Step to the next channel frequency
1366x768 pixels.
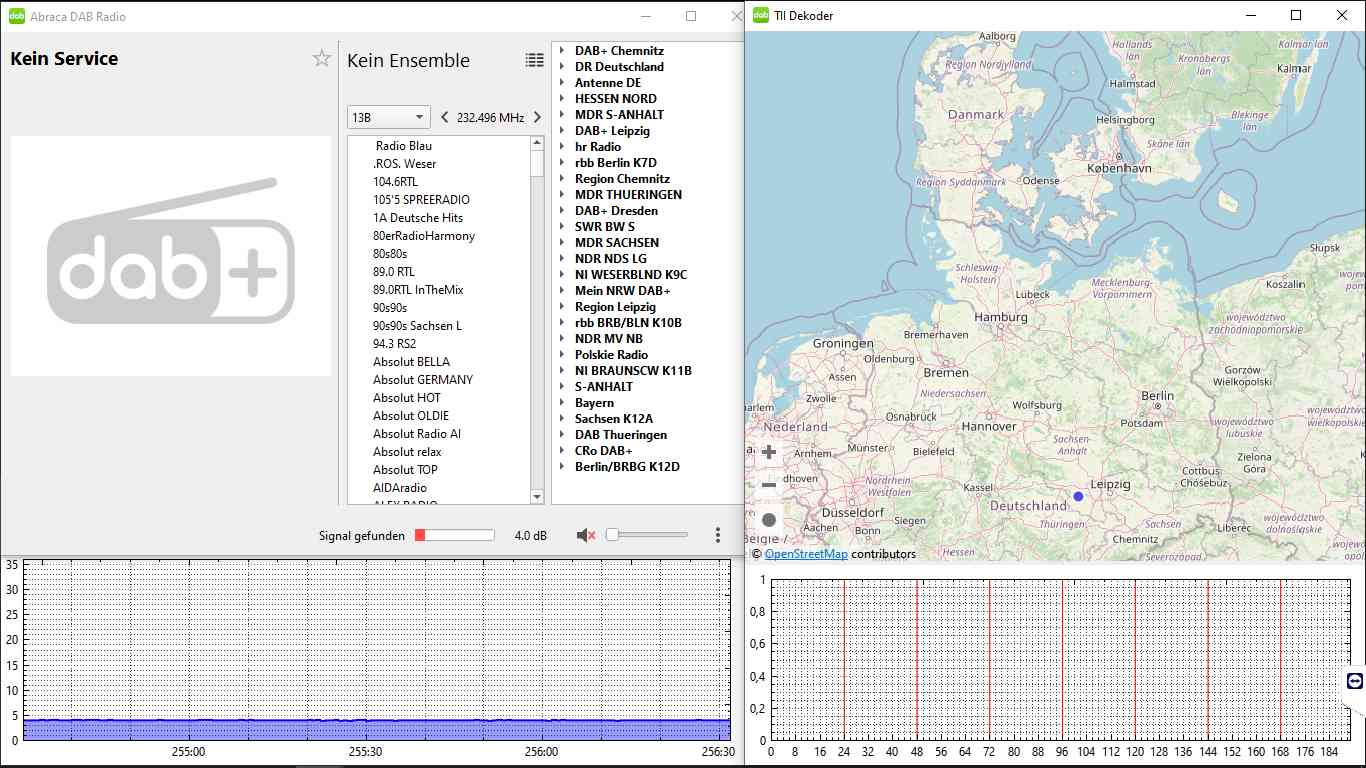click(537, 117)
